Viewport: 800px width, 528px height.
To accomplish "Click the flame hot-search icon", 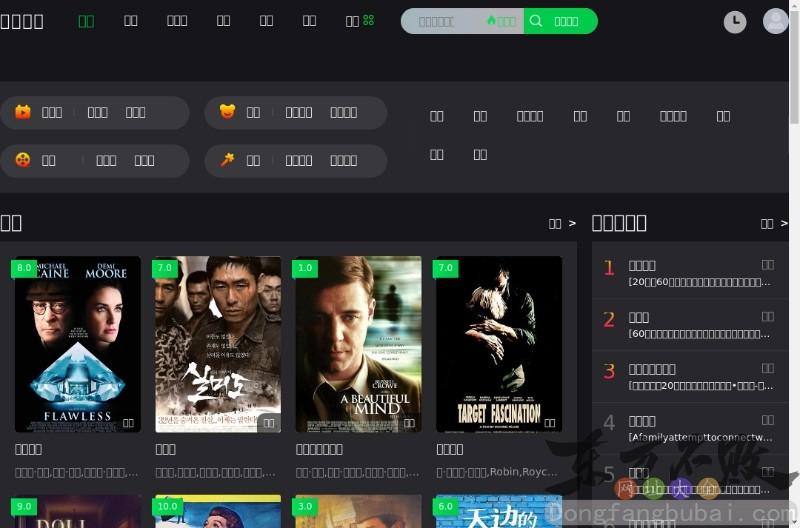I will (x=492, y=21).
